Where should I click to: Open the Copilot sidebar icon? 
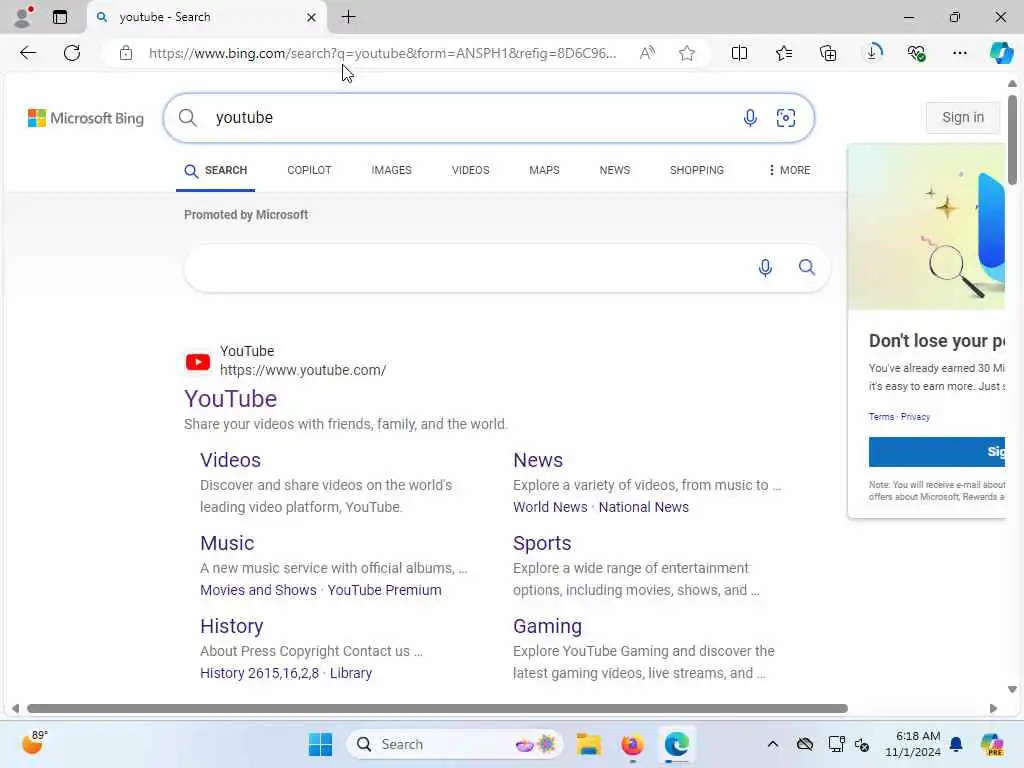pyautogui.click(x=1001, y=53)
